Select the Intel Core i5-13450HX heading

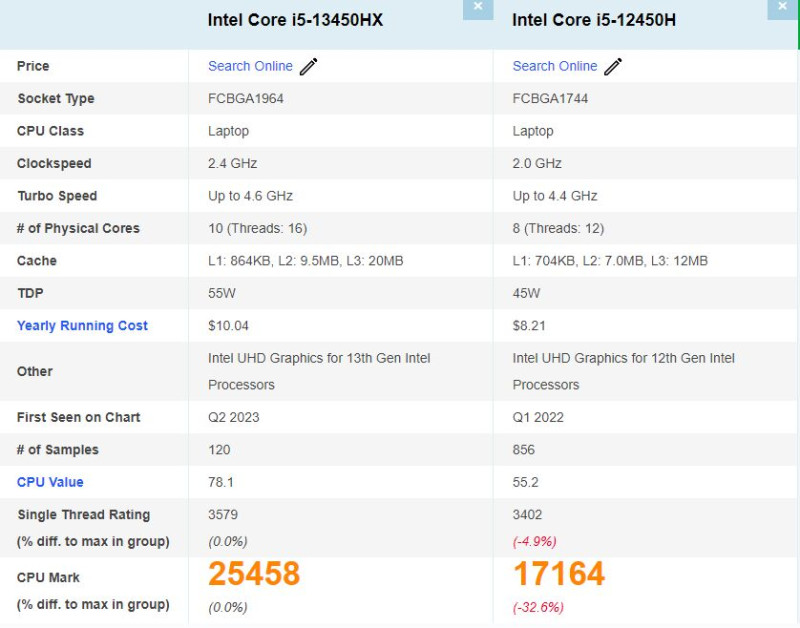295,20
